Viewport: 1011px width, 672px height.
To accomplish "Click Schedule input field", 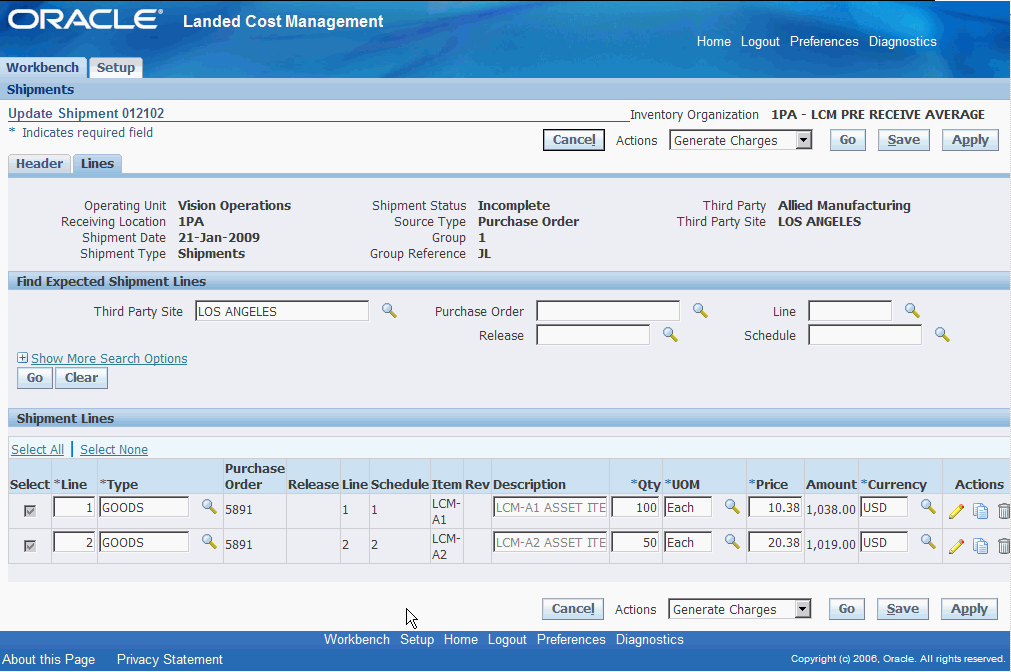I will [865, 335].
